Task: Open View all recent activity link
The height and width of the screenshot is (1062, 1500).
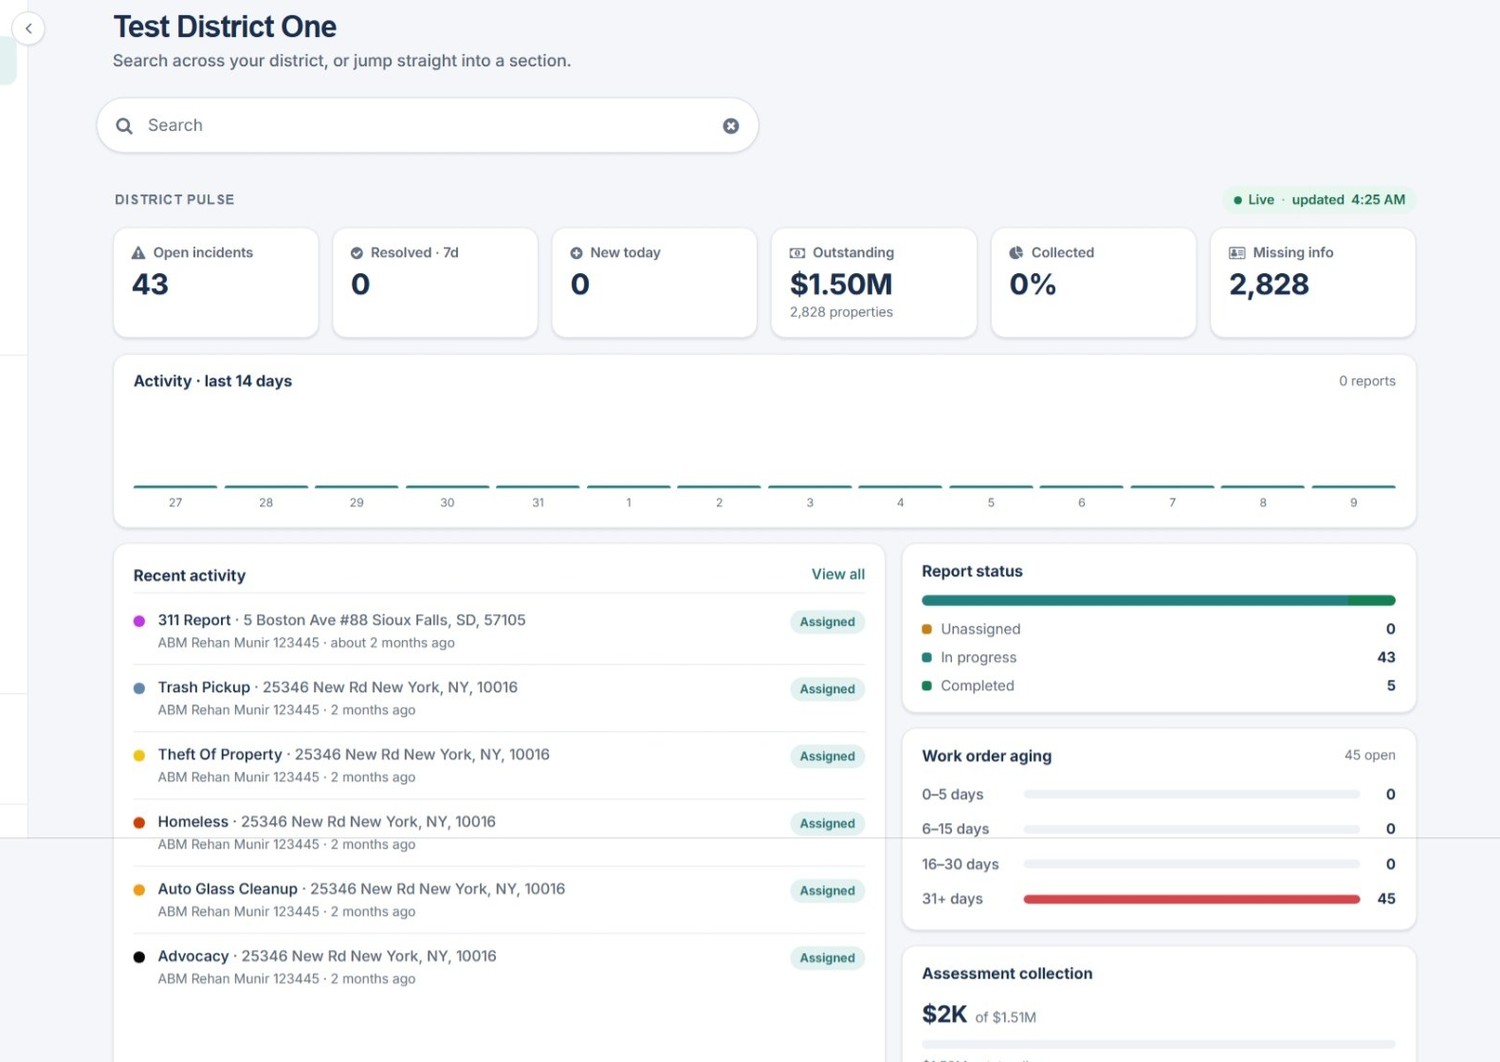Action: pos(838,574)
